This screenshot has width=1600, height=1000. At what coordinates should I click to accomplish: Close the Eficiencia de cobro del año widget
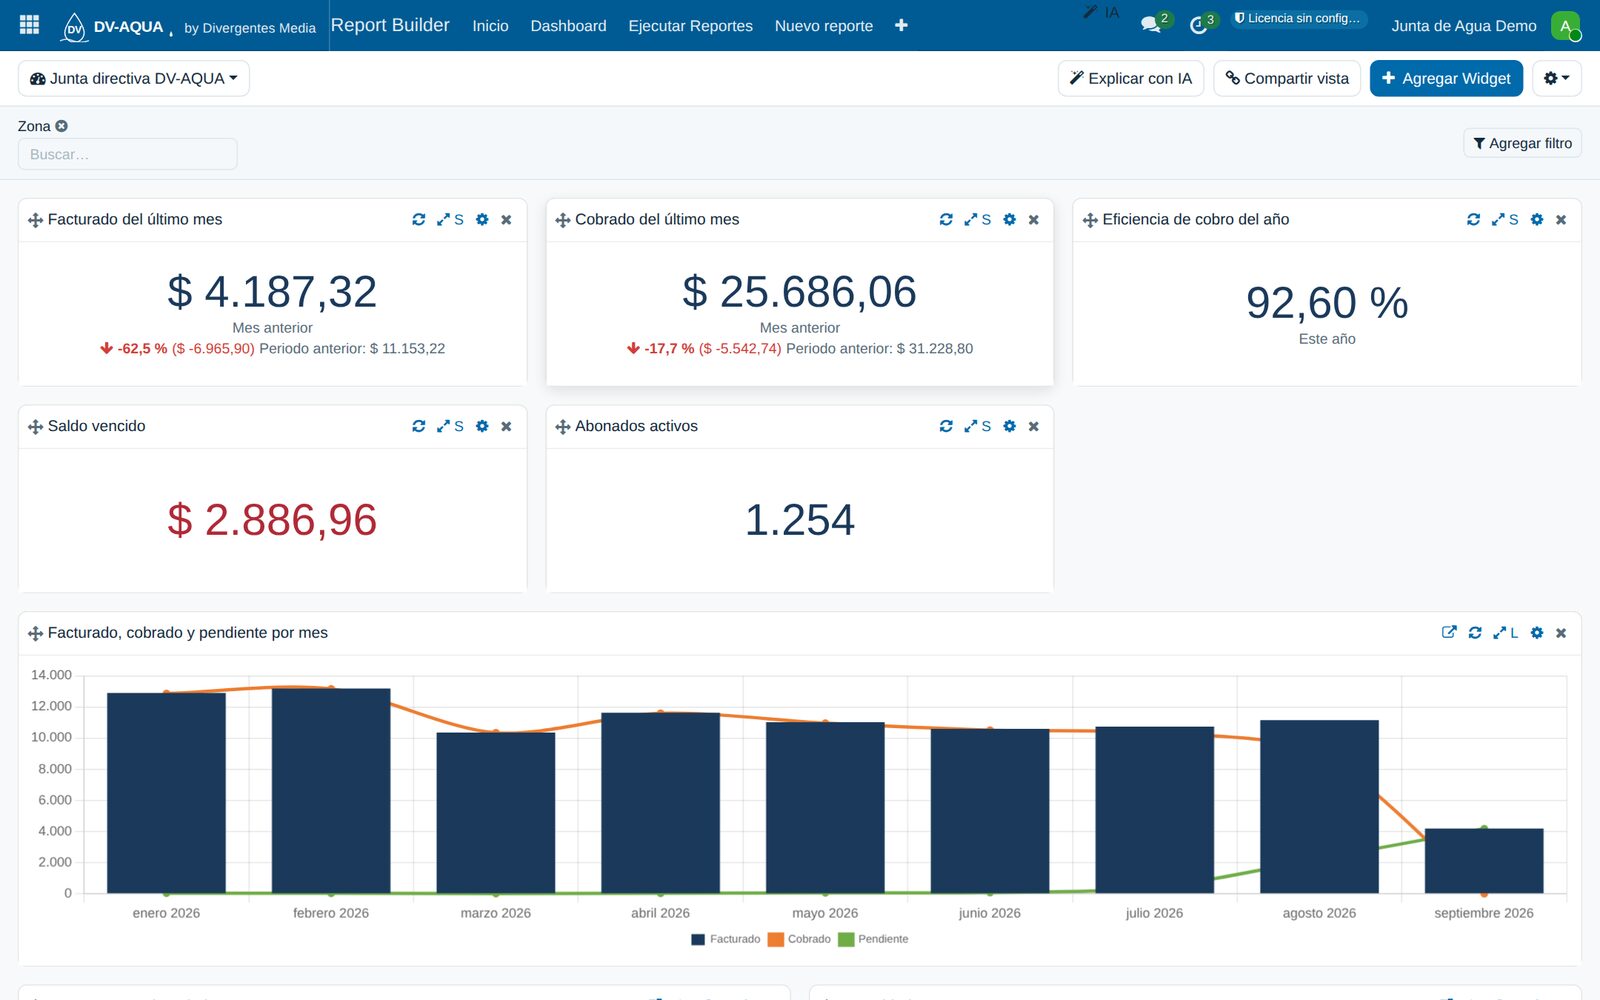click(x=1561, y=219)
